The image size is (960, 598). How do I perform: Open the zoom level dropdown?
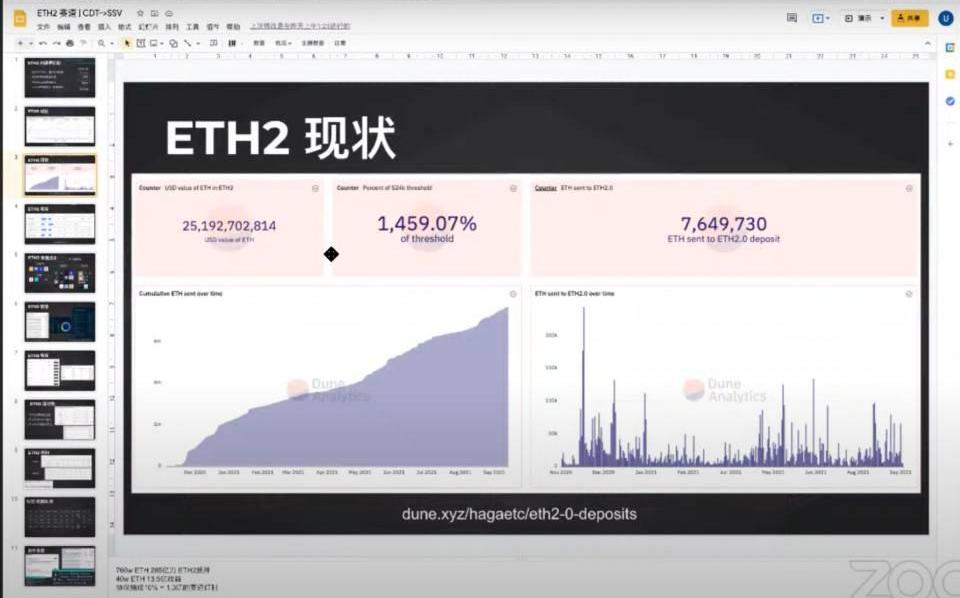pos(105,44)
